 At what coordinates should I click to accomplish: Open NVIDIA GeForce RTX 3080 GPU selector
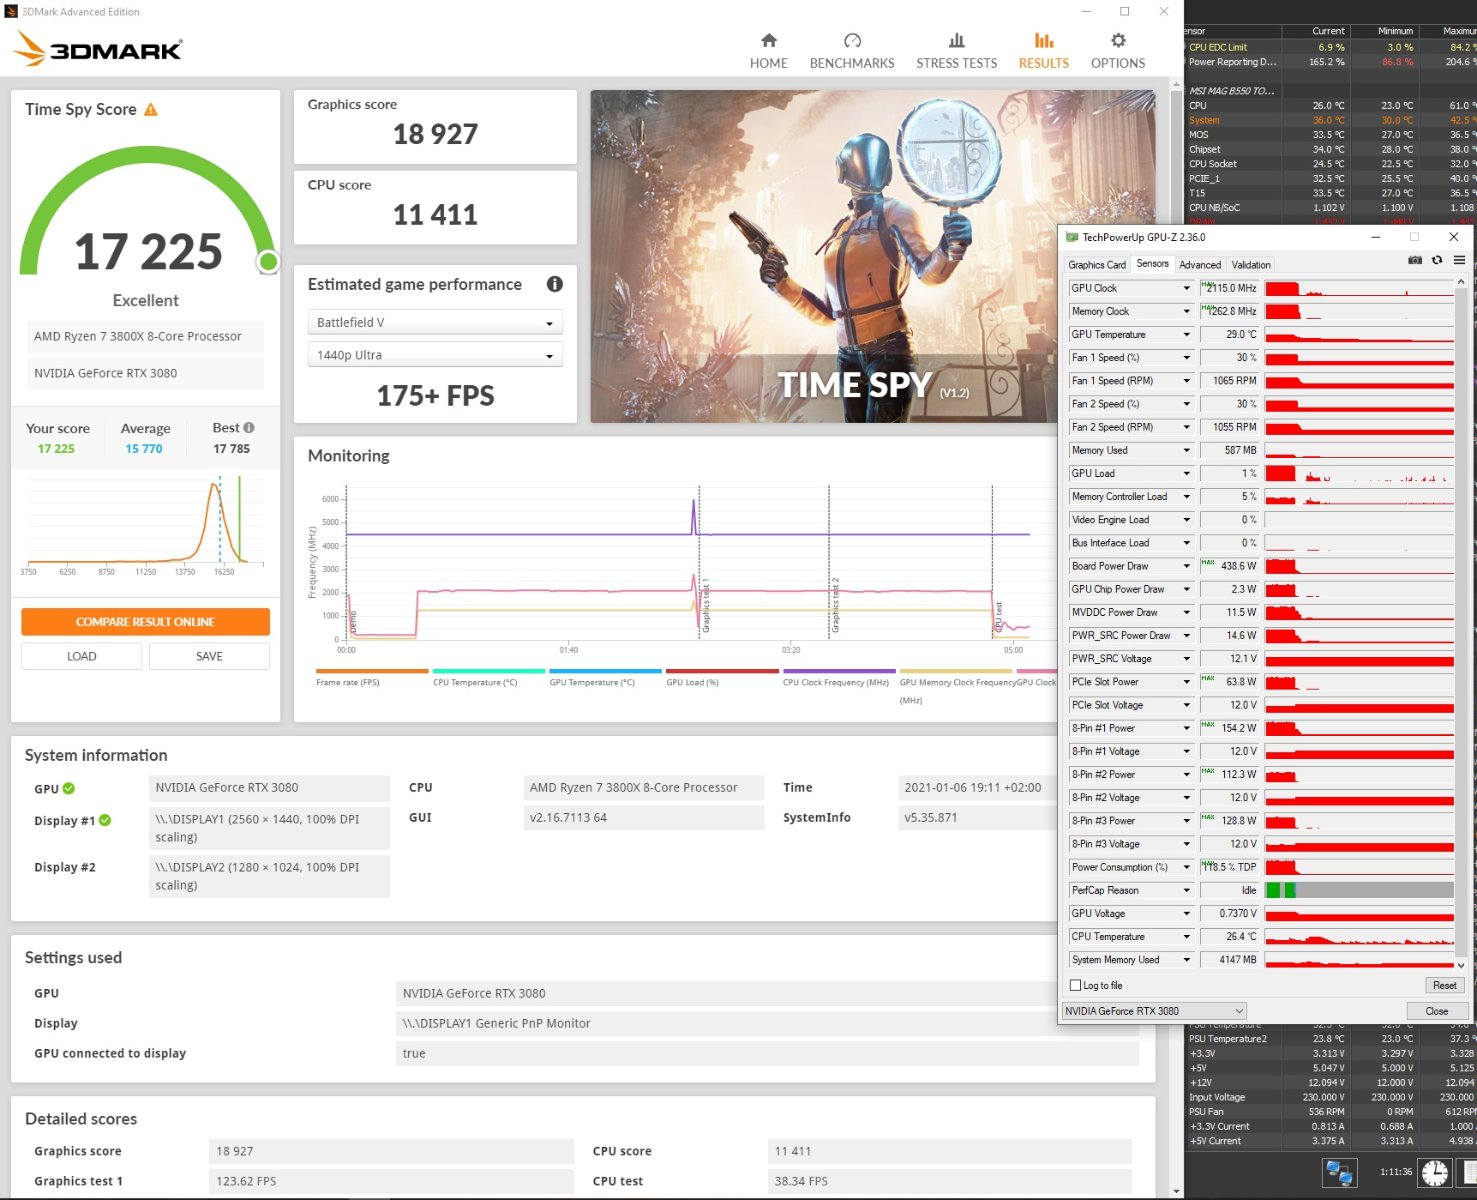coord(1154,1011)
